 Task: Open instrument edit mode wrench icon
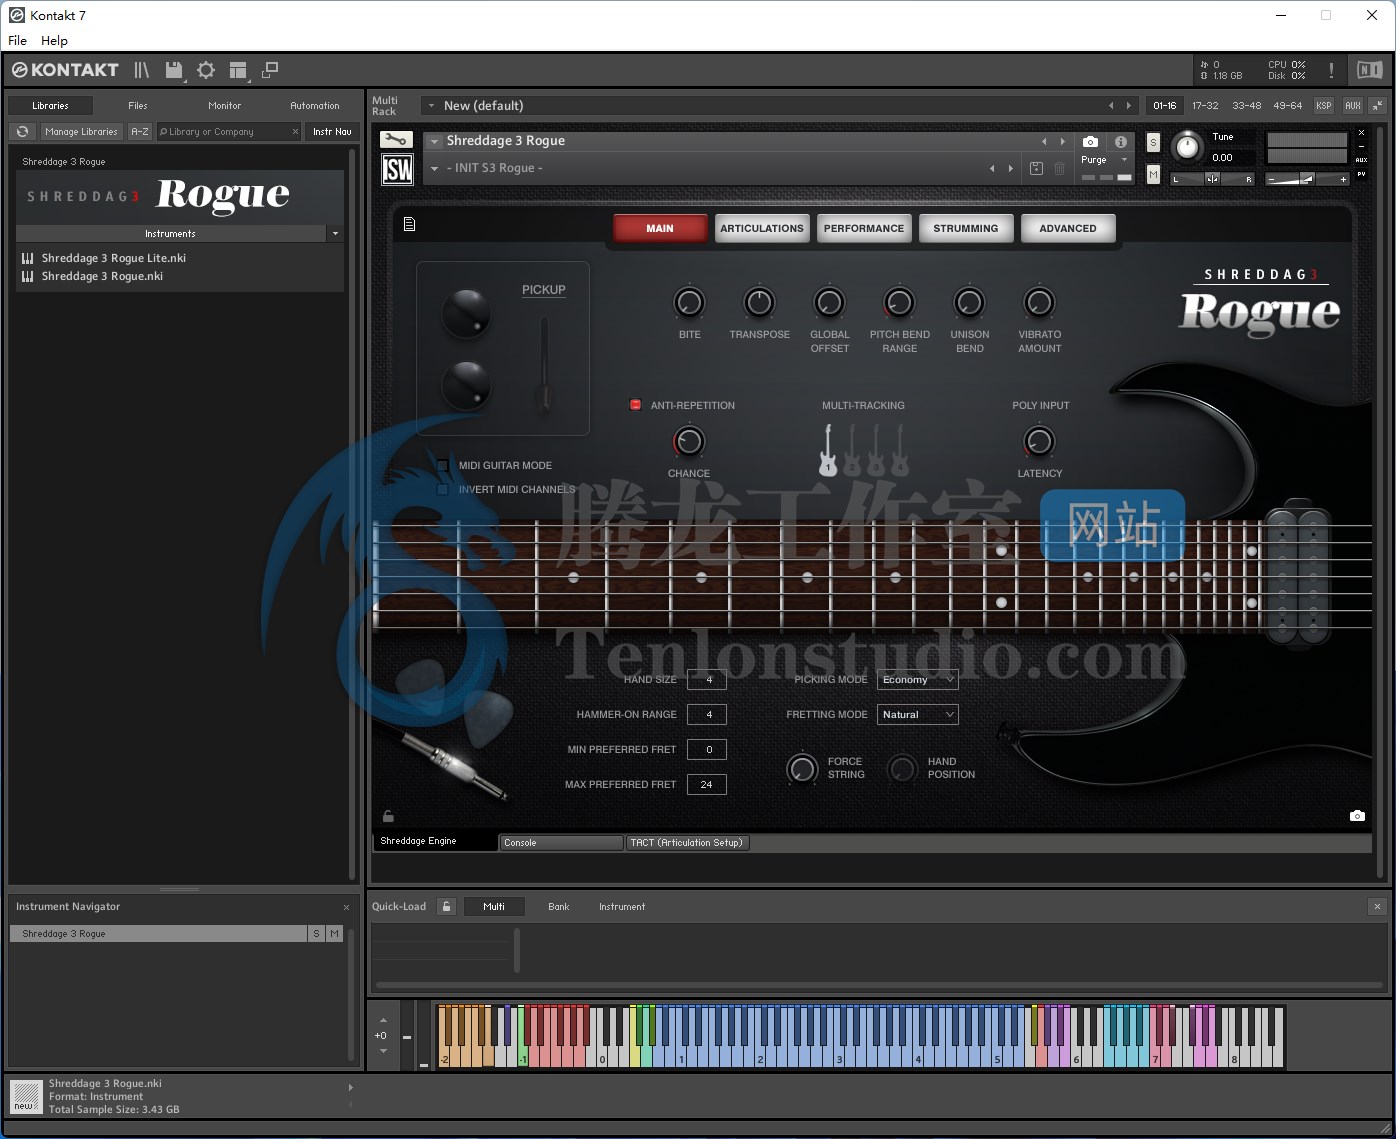coord(397,140)
